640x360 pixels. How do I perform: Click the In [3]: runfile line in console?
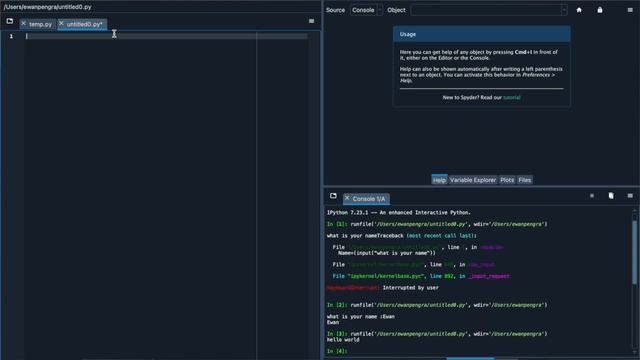437,334
